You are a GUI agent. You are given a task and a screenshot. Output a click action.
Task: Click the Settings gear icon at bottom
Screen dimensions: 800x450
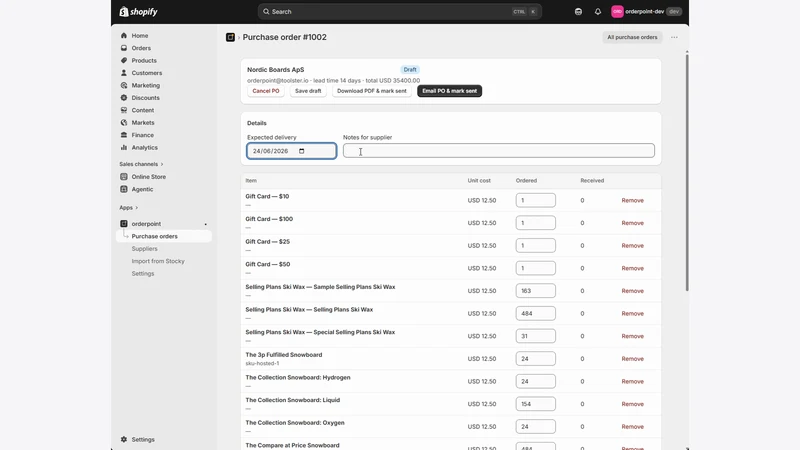[123, 439]
